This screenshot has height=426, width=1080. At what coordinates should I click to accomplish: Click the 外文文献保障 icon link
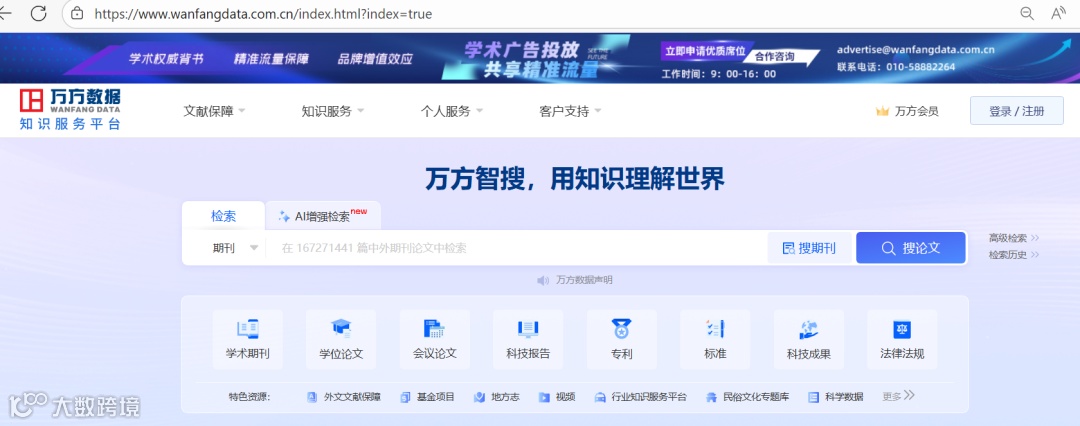(312, 397)
